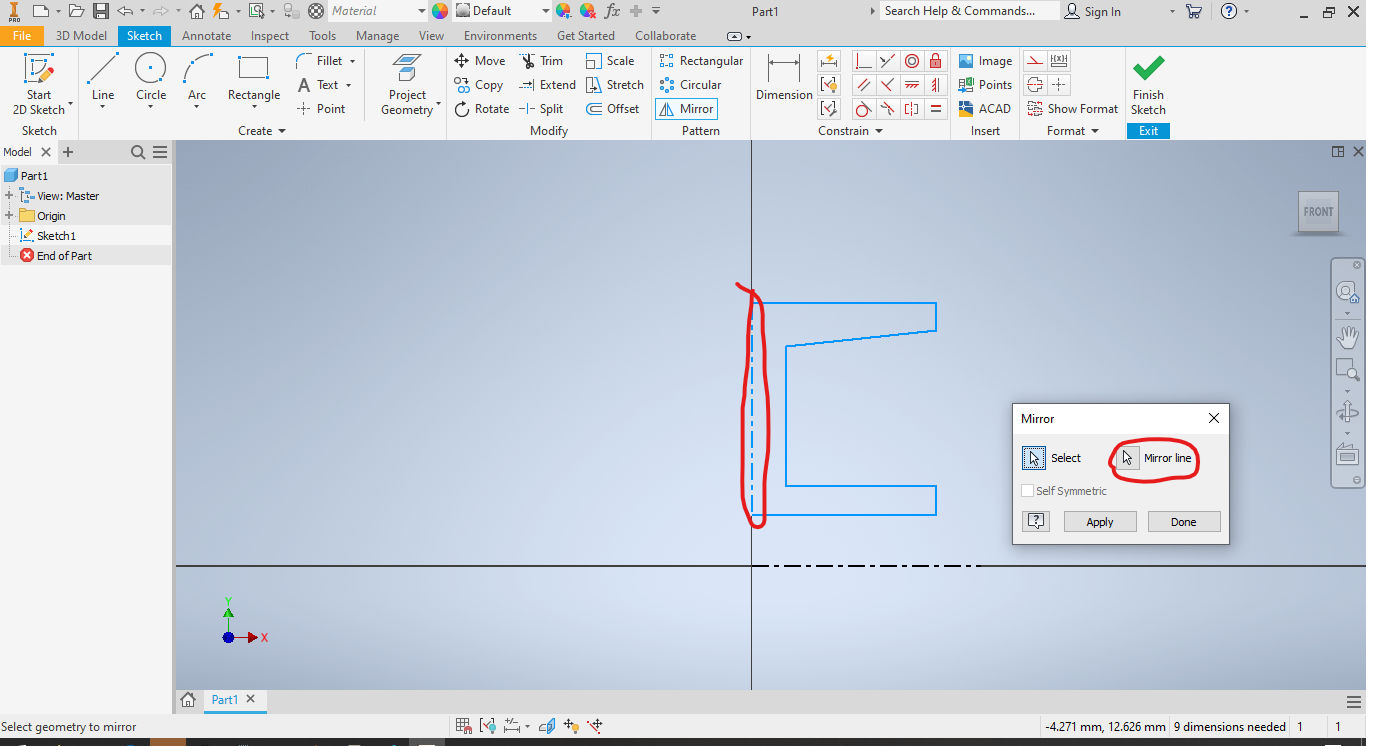Click the appearance color wheel

(x=440, y=11)
